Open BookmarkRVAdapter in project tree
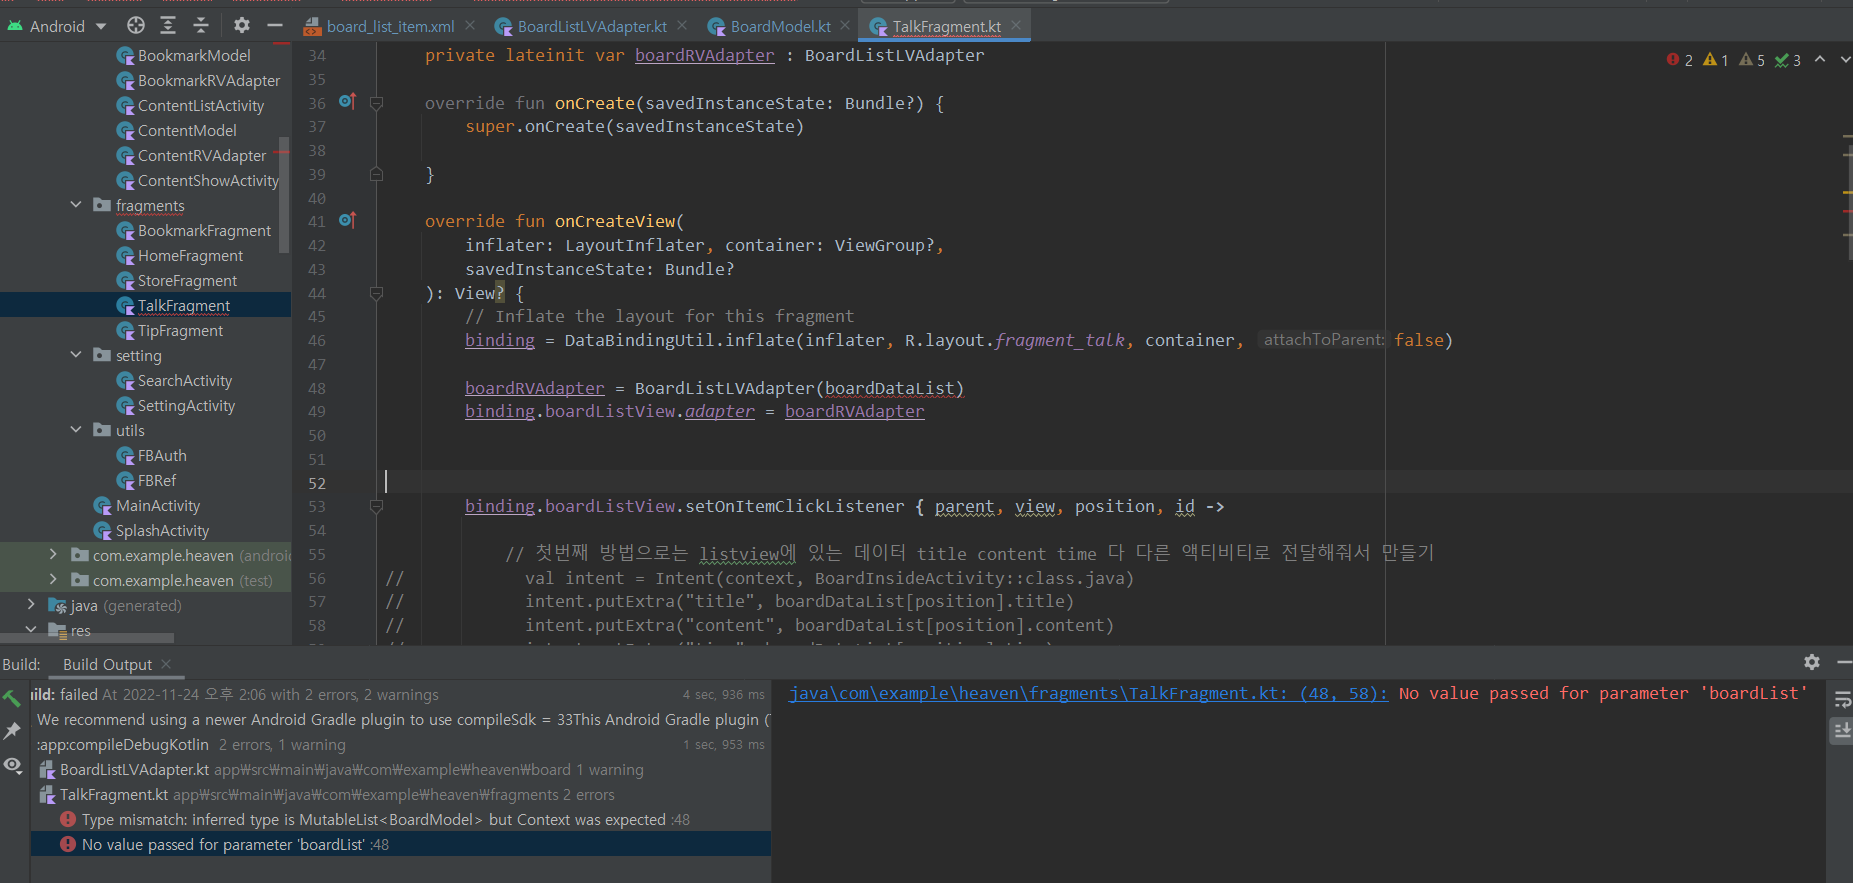 209,80
